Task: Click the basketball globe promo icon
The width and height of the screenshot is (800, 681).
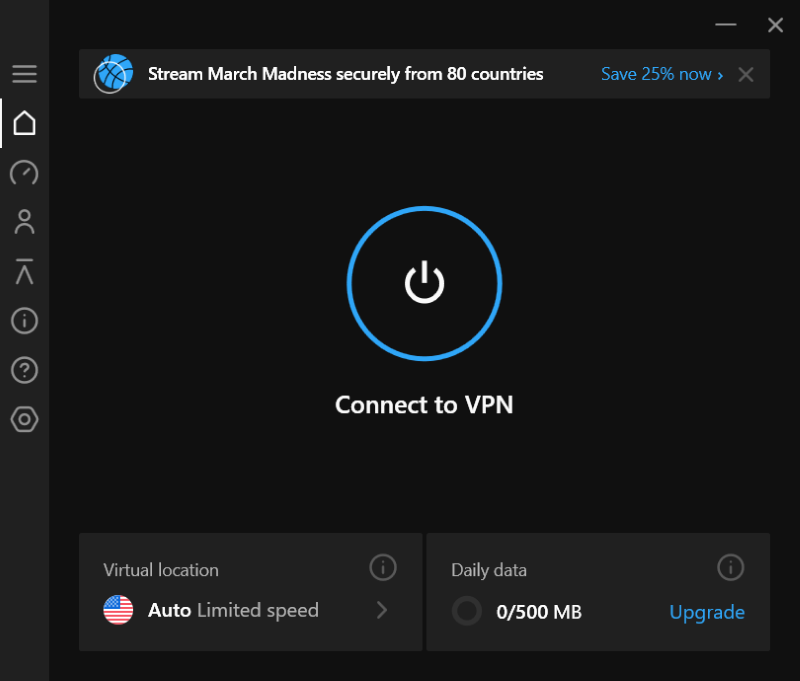Action: tap(113, 74)
